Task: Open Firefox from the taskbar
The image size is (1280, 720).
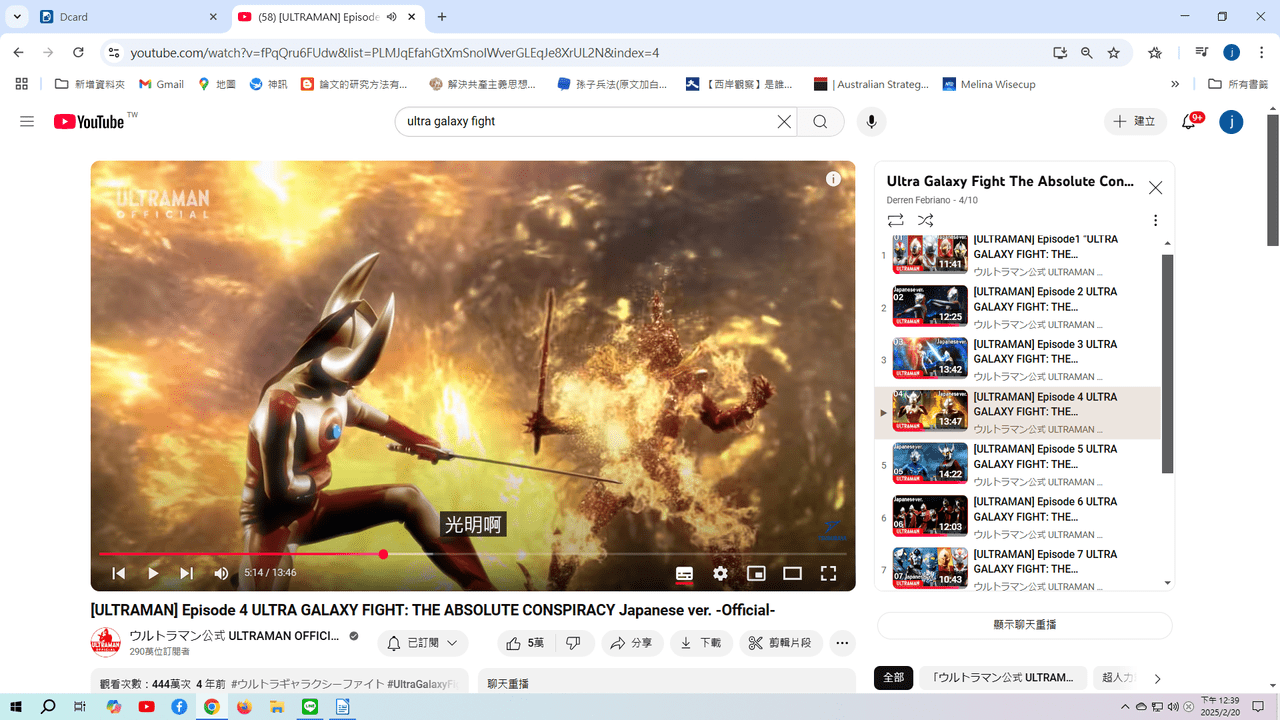Action: 244,706
